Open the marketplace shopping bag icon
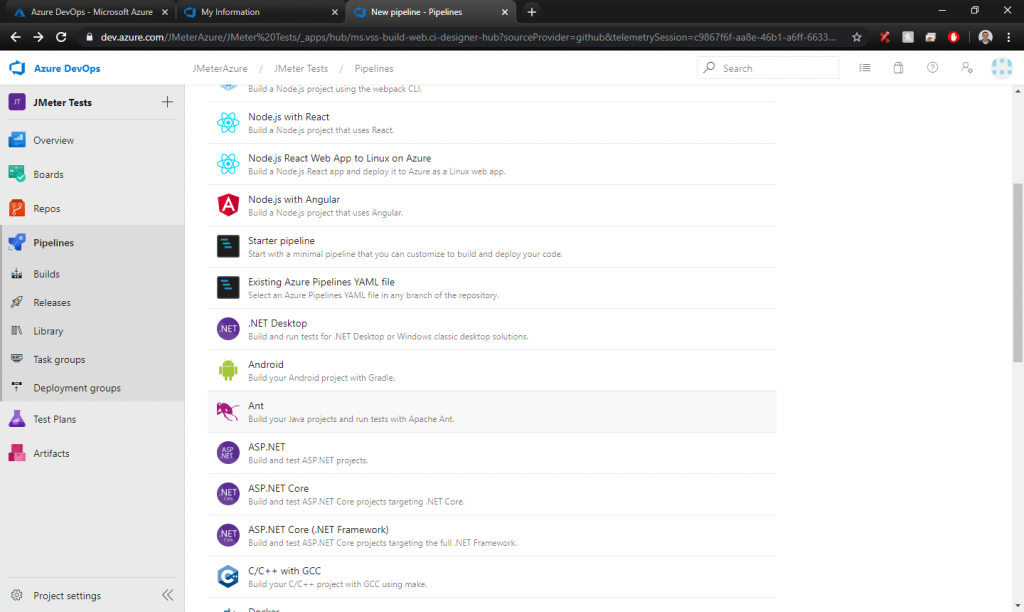 tap(899, 68)
